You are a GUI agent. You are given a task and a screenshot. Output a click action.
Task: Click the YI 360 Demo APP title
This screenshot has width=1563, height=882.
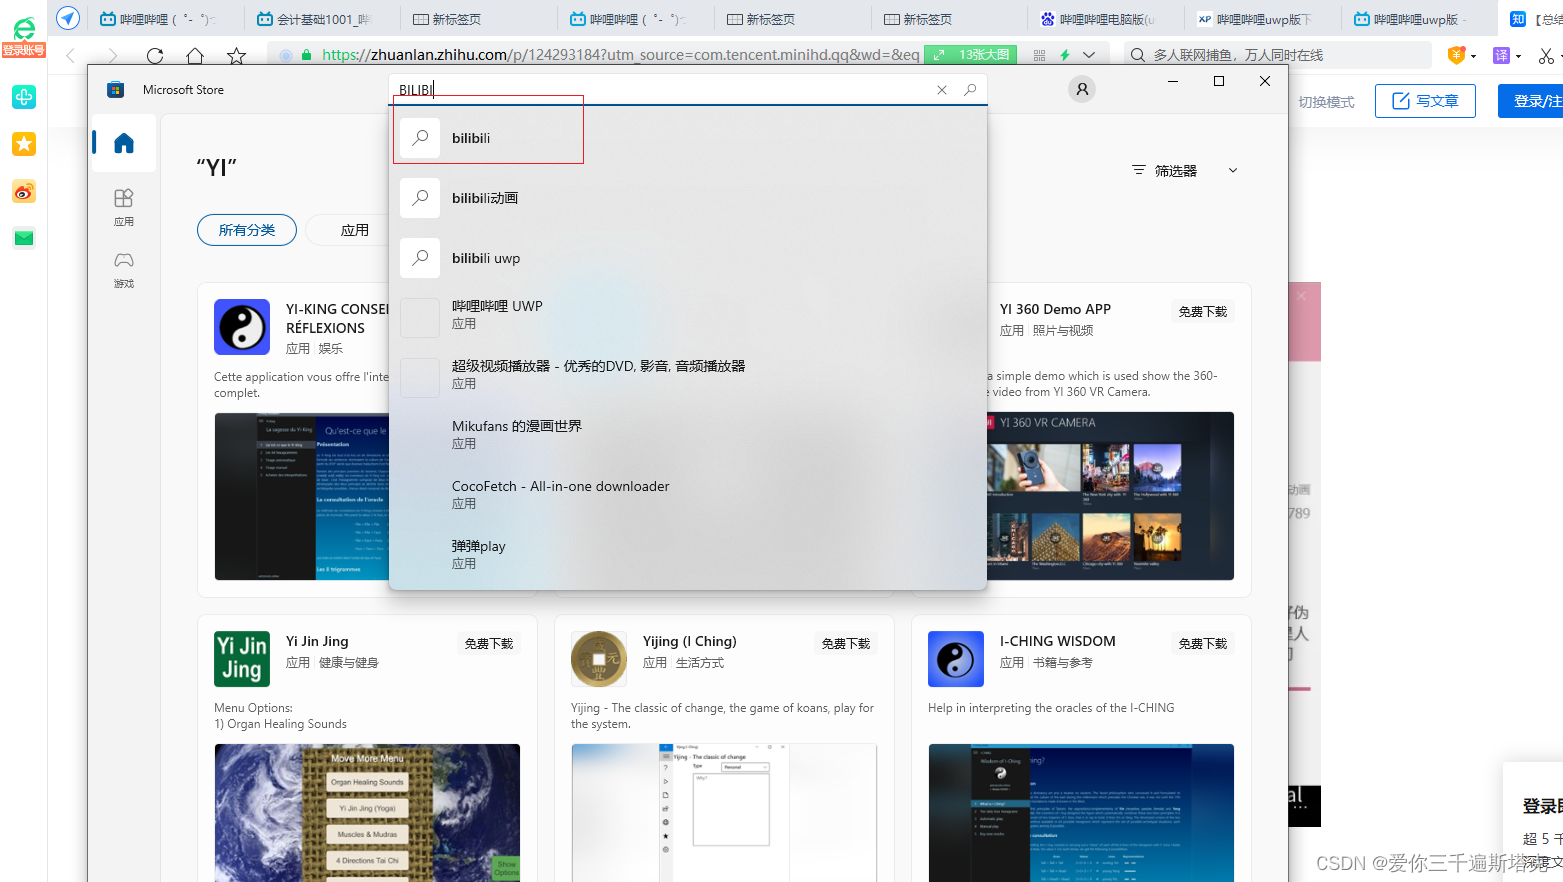tap(1055, 309)
